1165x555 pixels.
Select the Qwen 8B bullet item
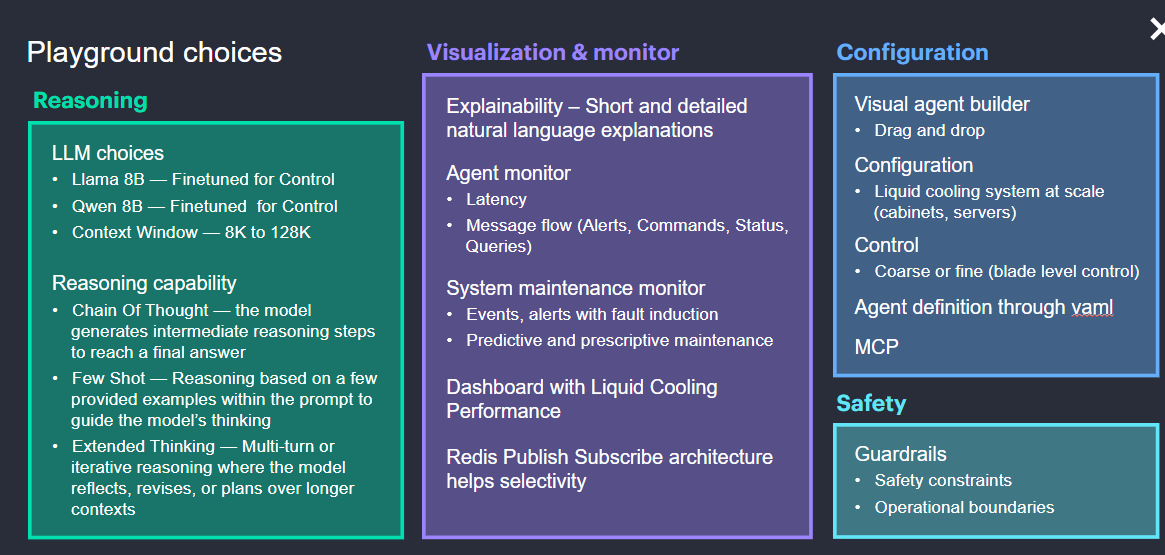click(x=204, y=207)
